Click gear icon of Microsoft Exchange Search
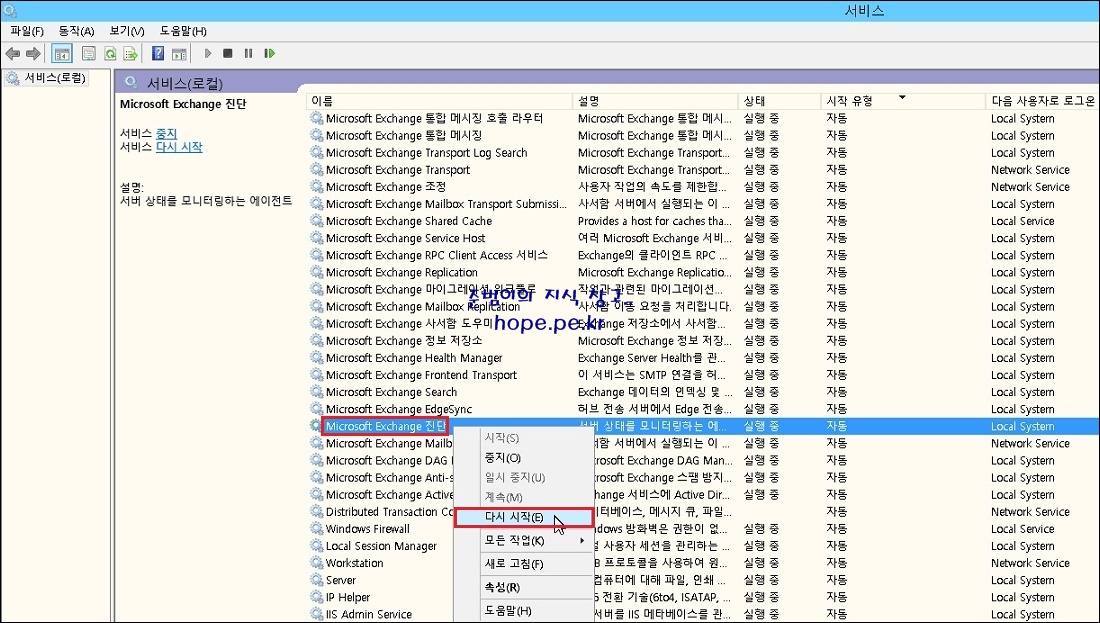This screenshot has height=623, width=1100. pyautogui.click(x=317, y=392)
